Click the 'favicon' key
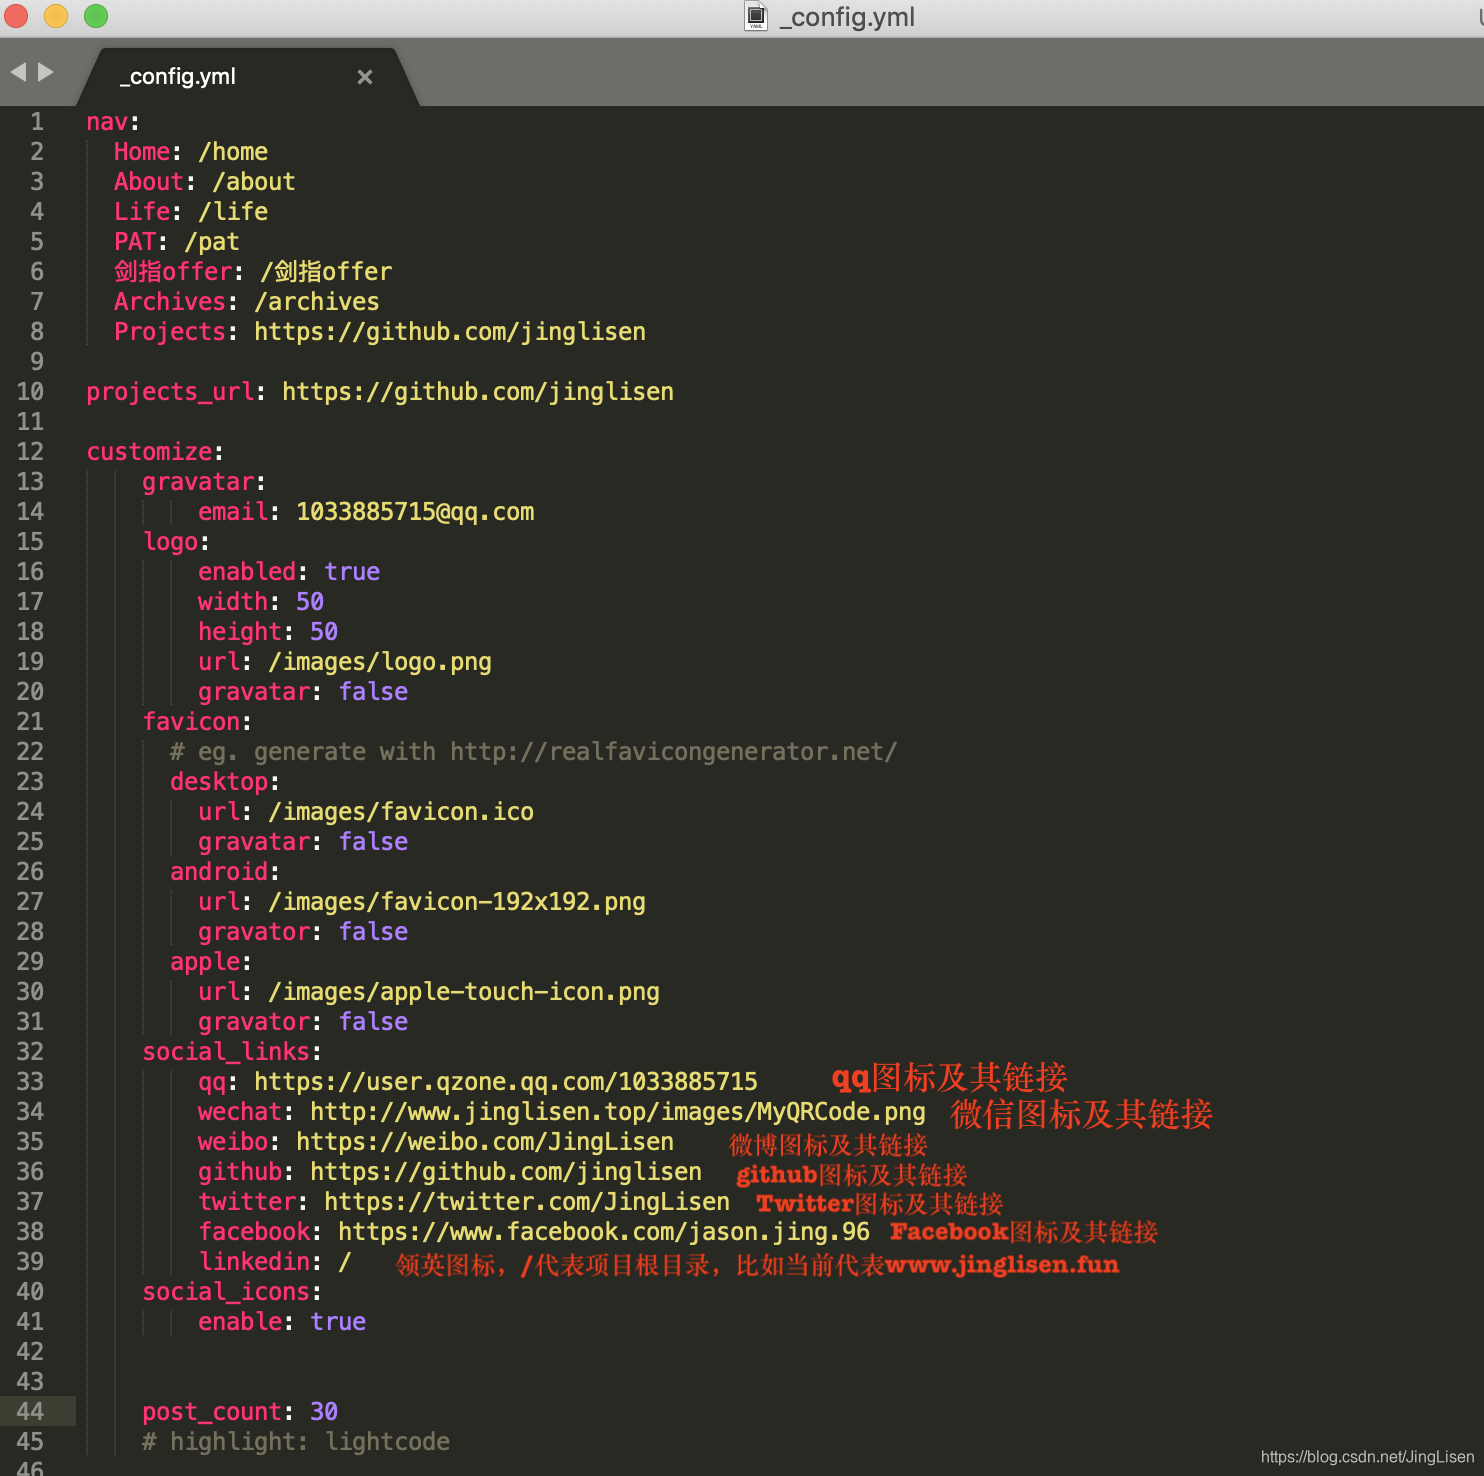 coord(191,722)
